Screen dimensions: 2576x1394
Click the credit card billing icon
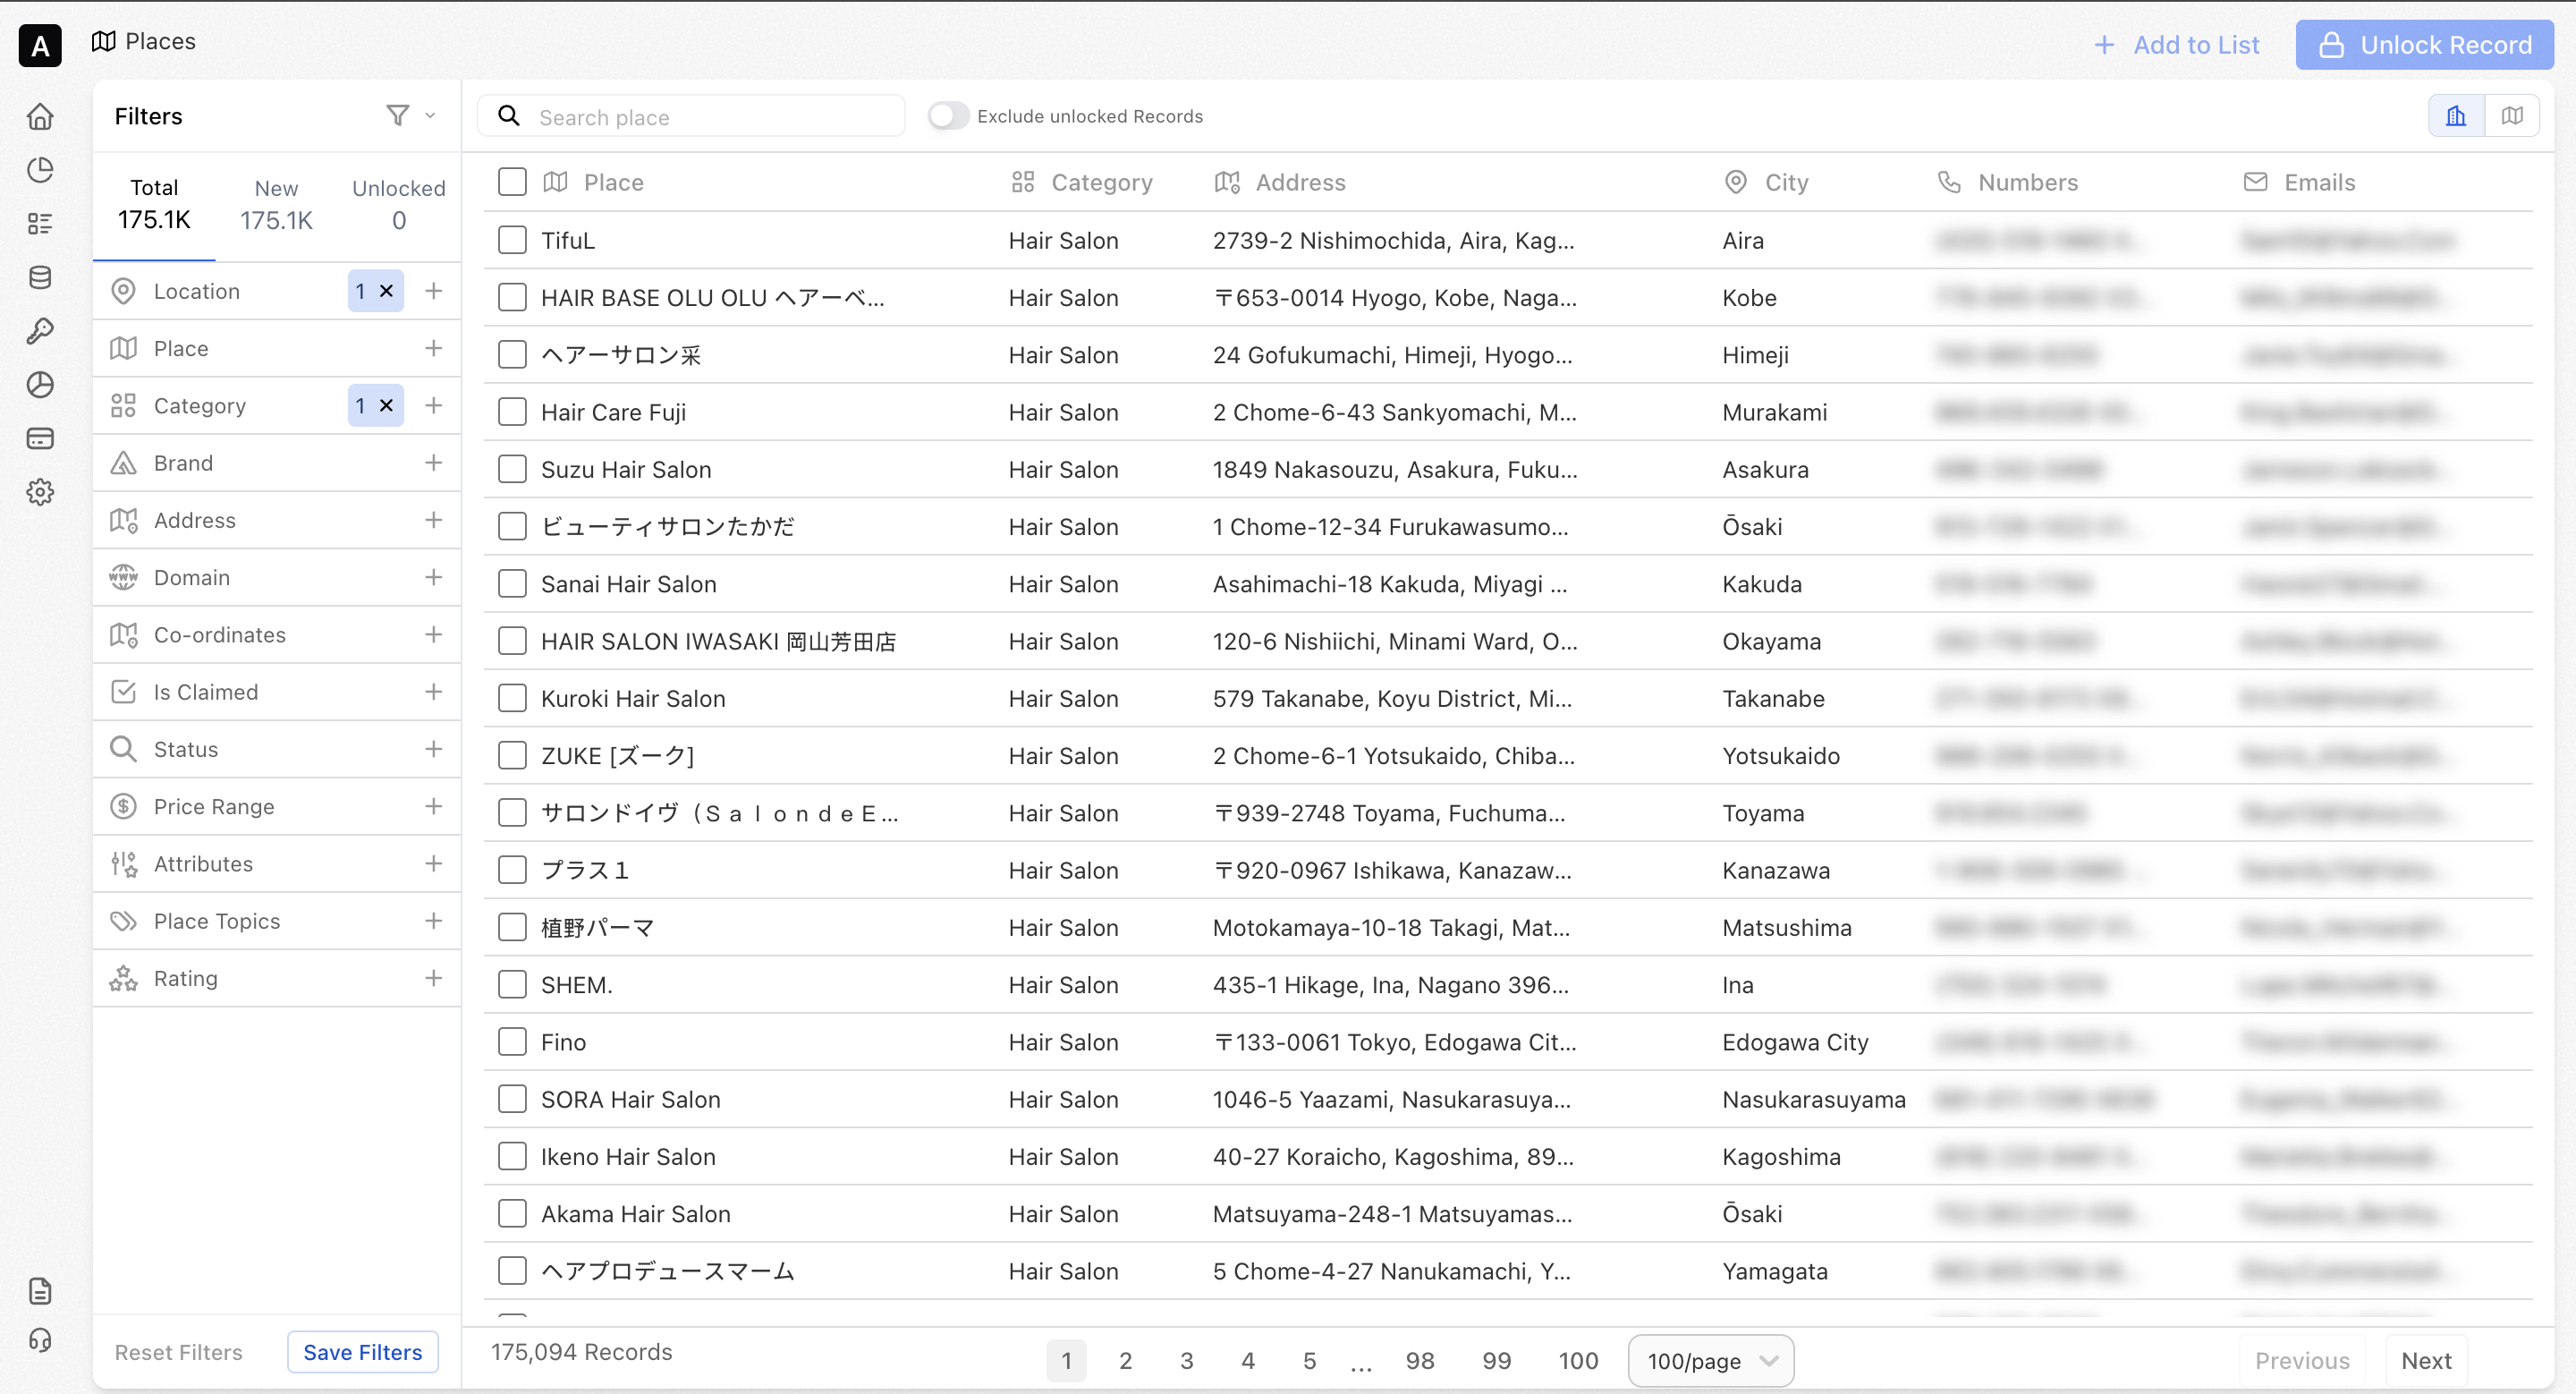click(40, 439)
